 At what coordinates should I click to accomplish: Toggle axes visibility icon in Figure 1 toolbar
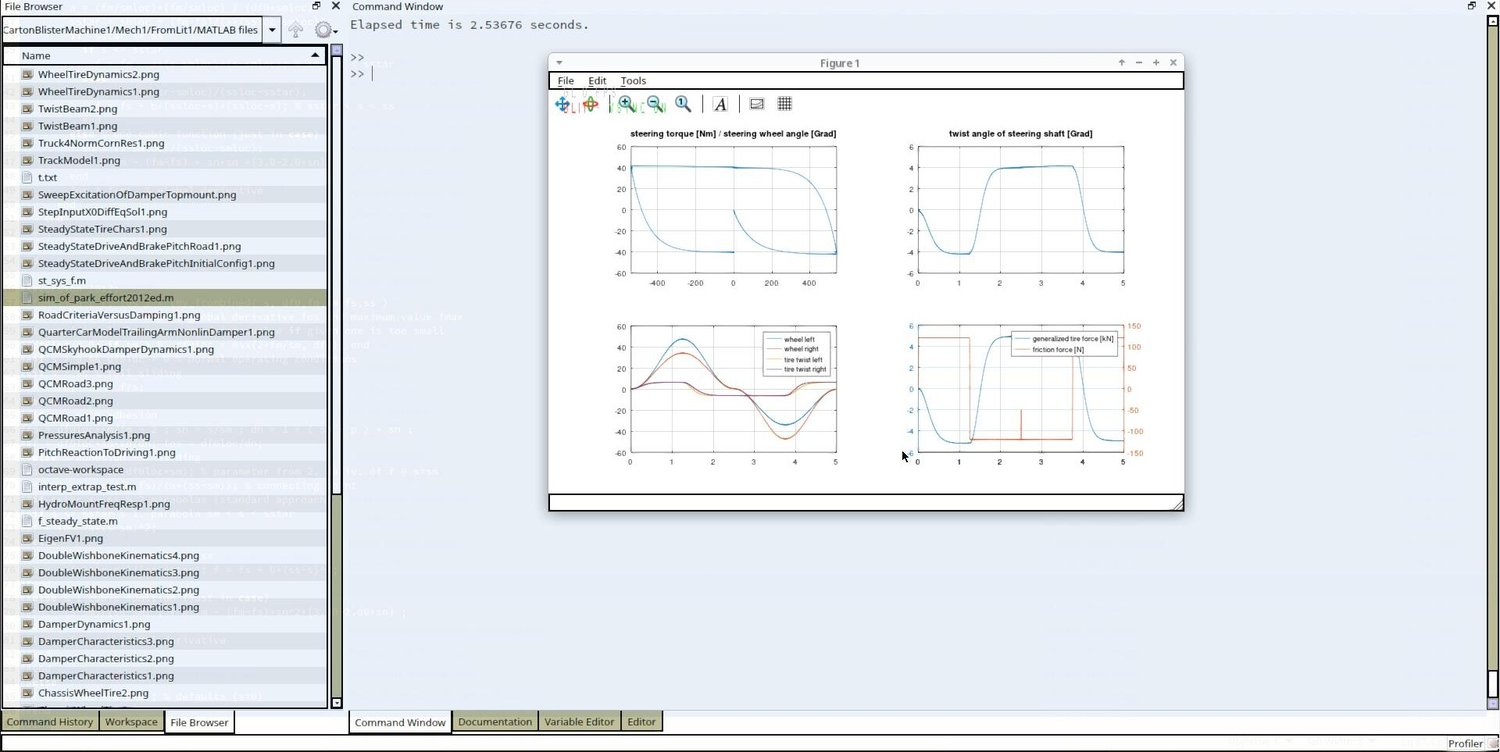tap(757, 104)
